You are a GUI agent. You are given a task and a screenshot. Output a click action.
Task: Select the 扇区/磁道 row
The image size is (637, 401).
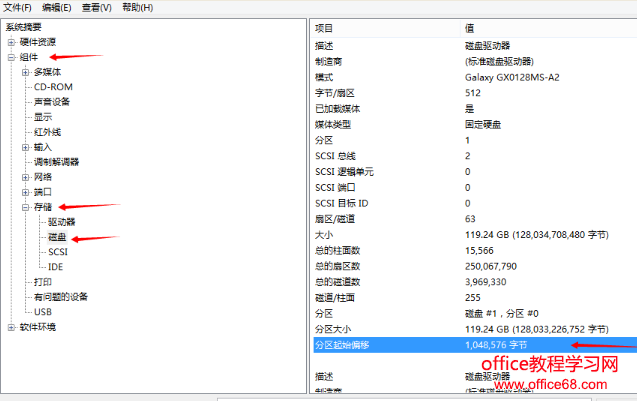(475, 219)
